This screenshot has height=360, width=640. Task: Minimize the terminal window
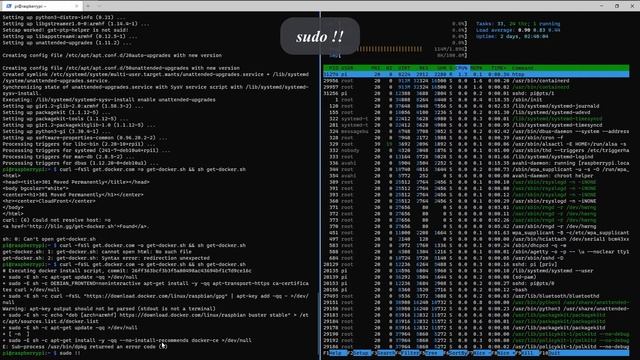point(601,6)
